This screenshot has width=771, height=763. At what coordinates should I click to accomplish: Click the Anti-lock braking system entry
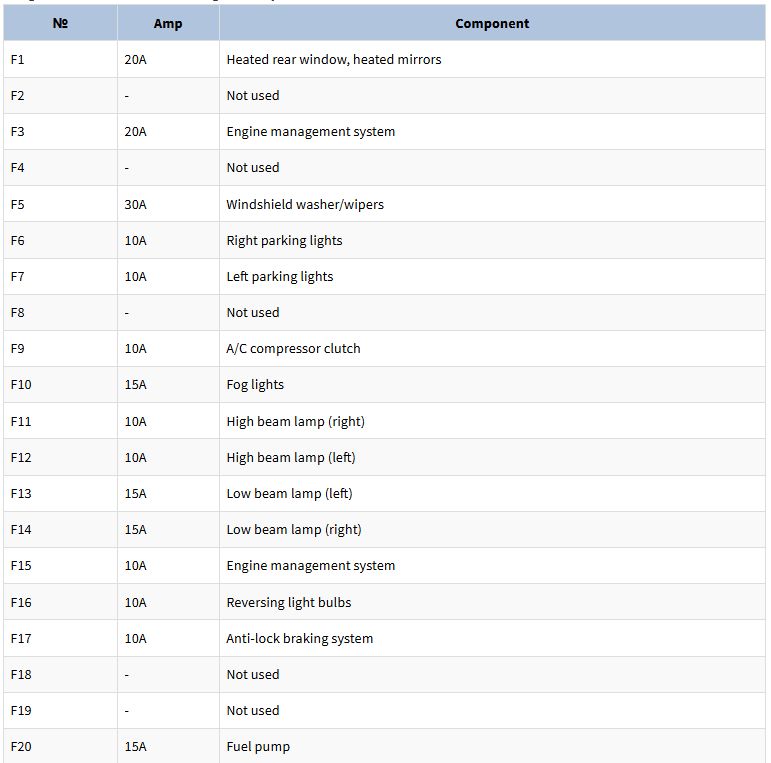point(299,638)
